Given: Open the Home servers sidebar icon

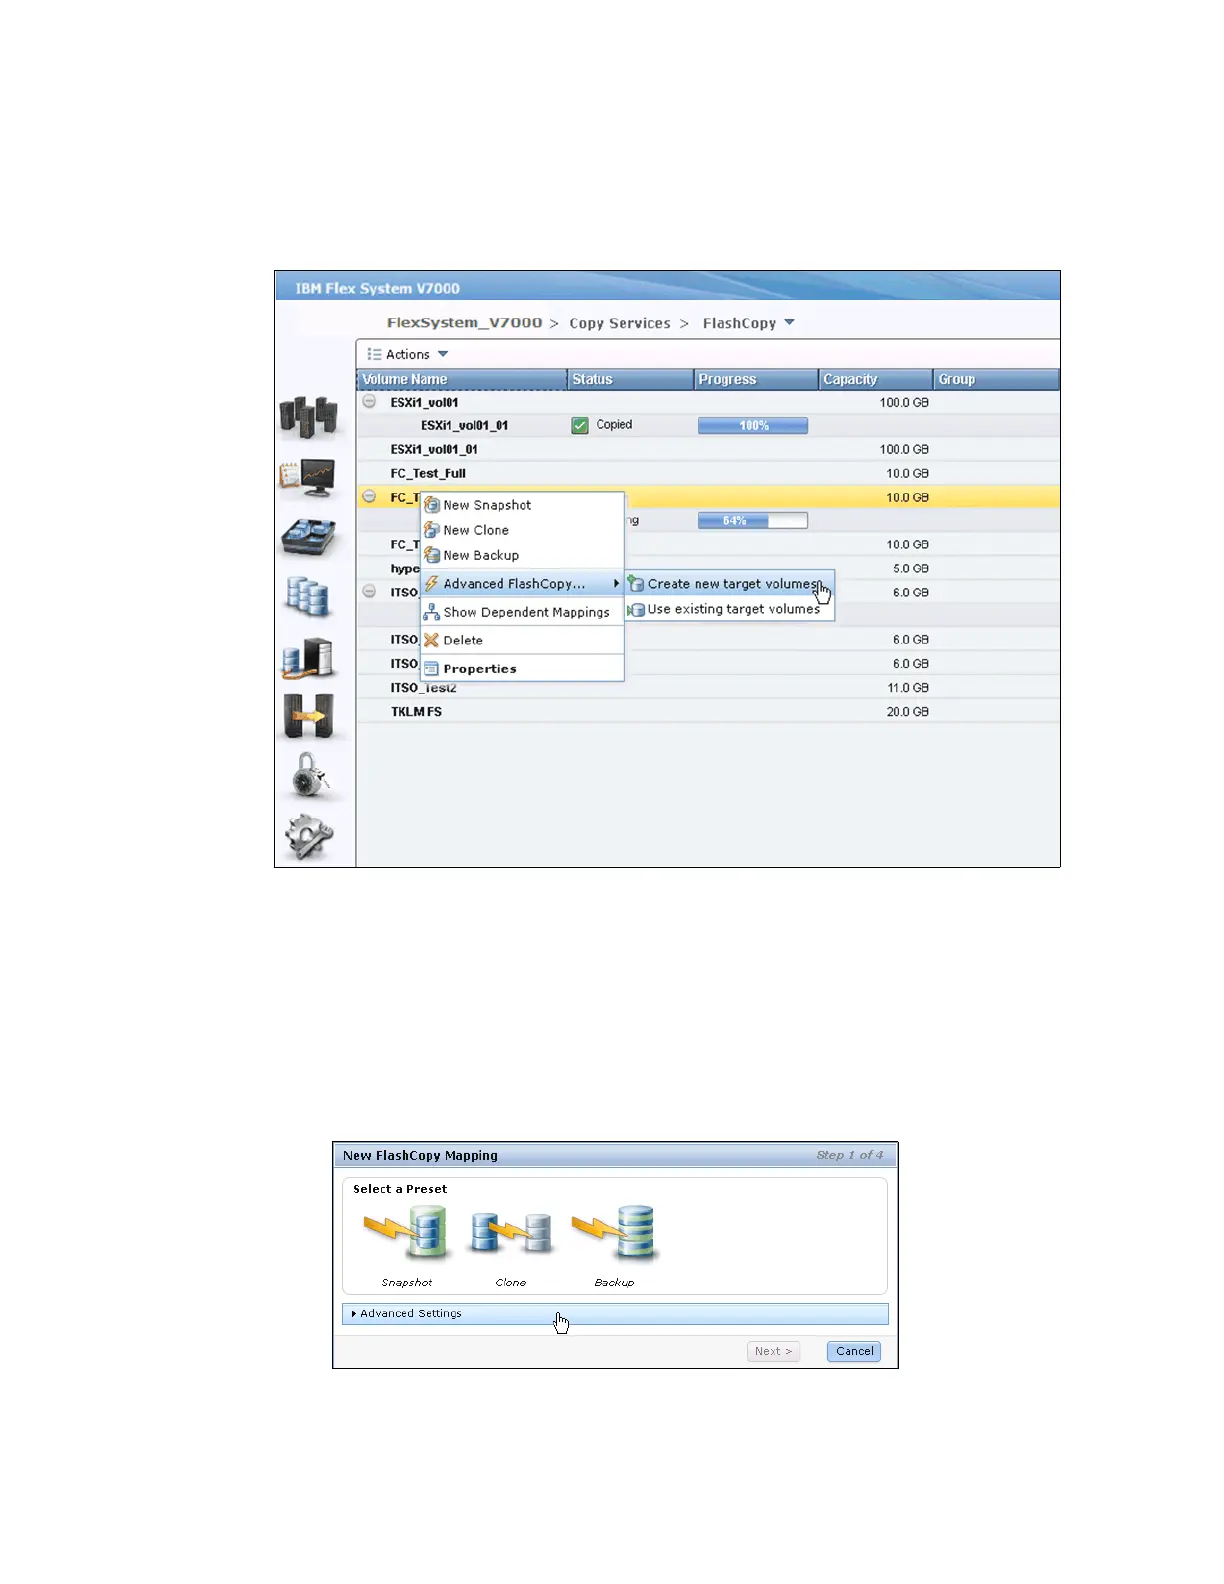Looking at the screenshot, I should click(308, 417).
